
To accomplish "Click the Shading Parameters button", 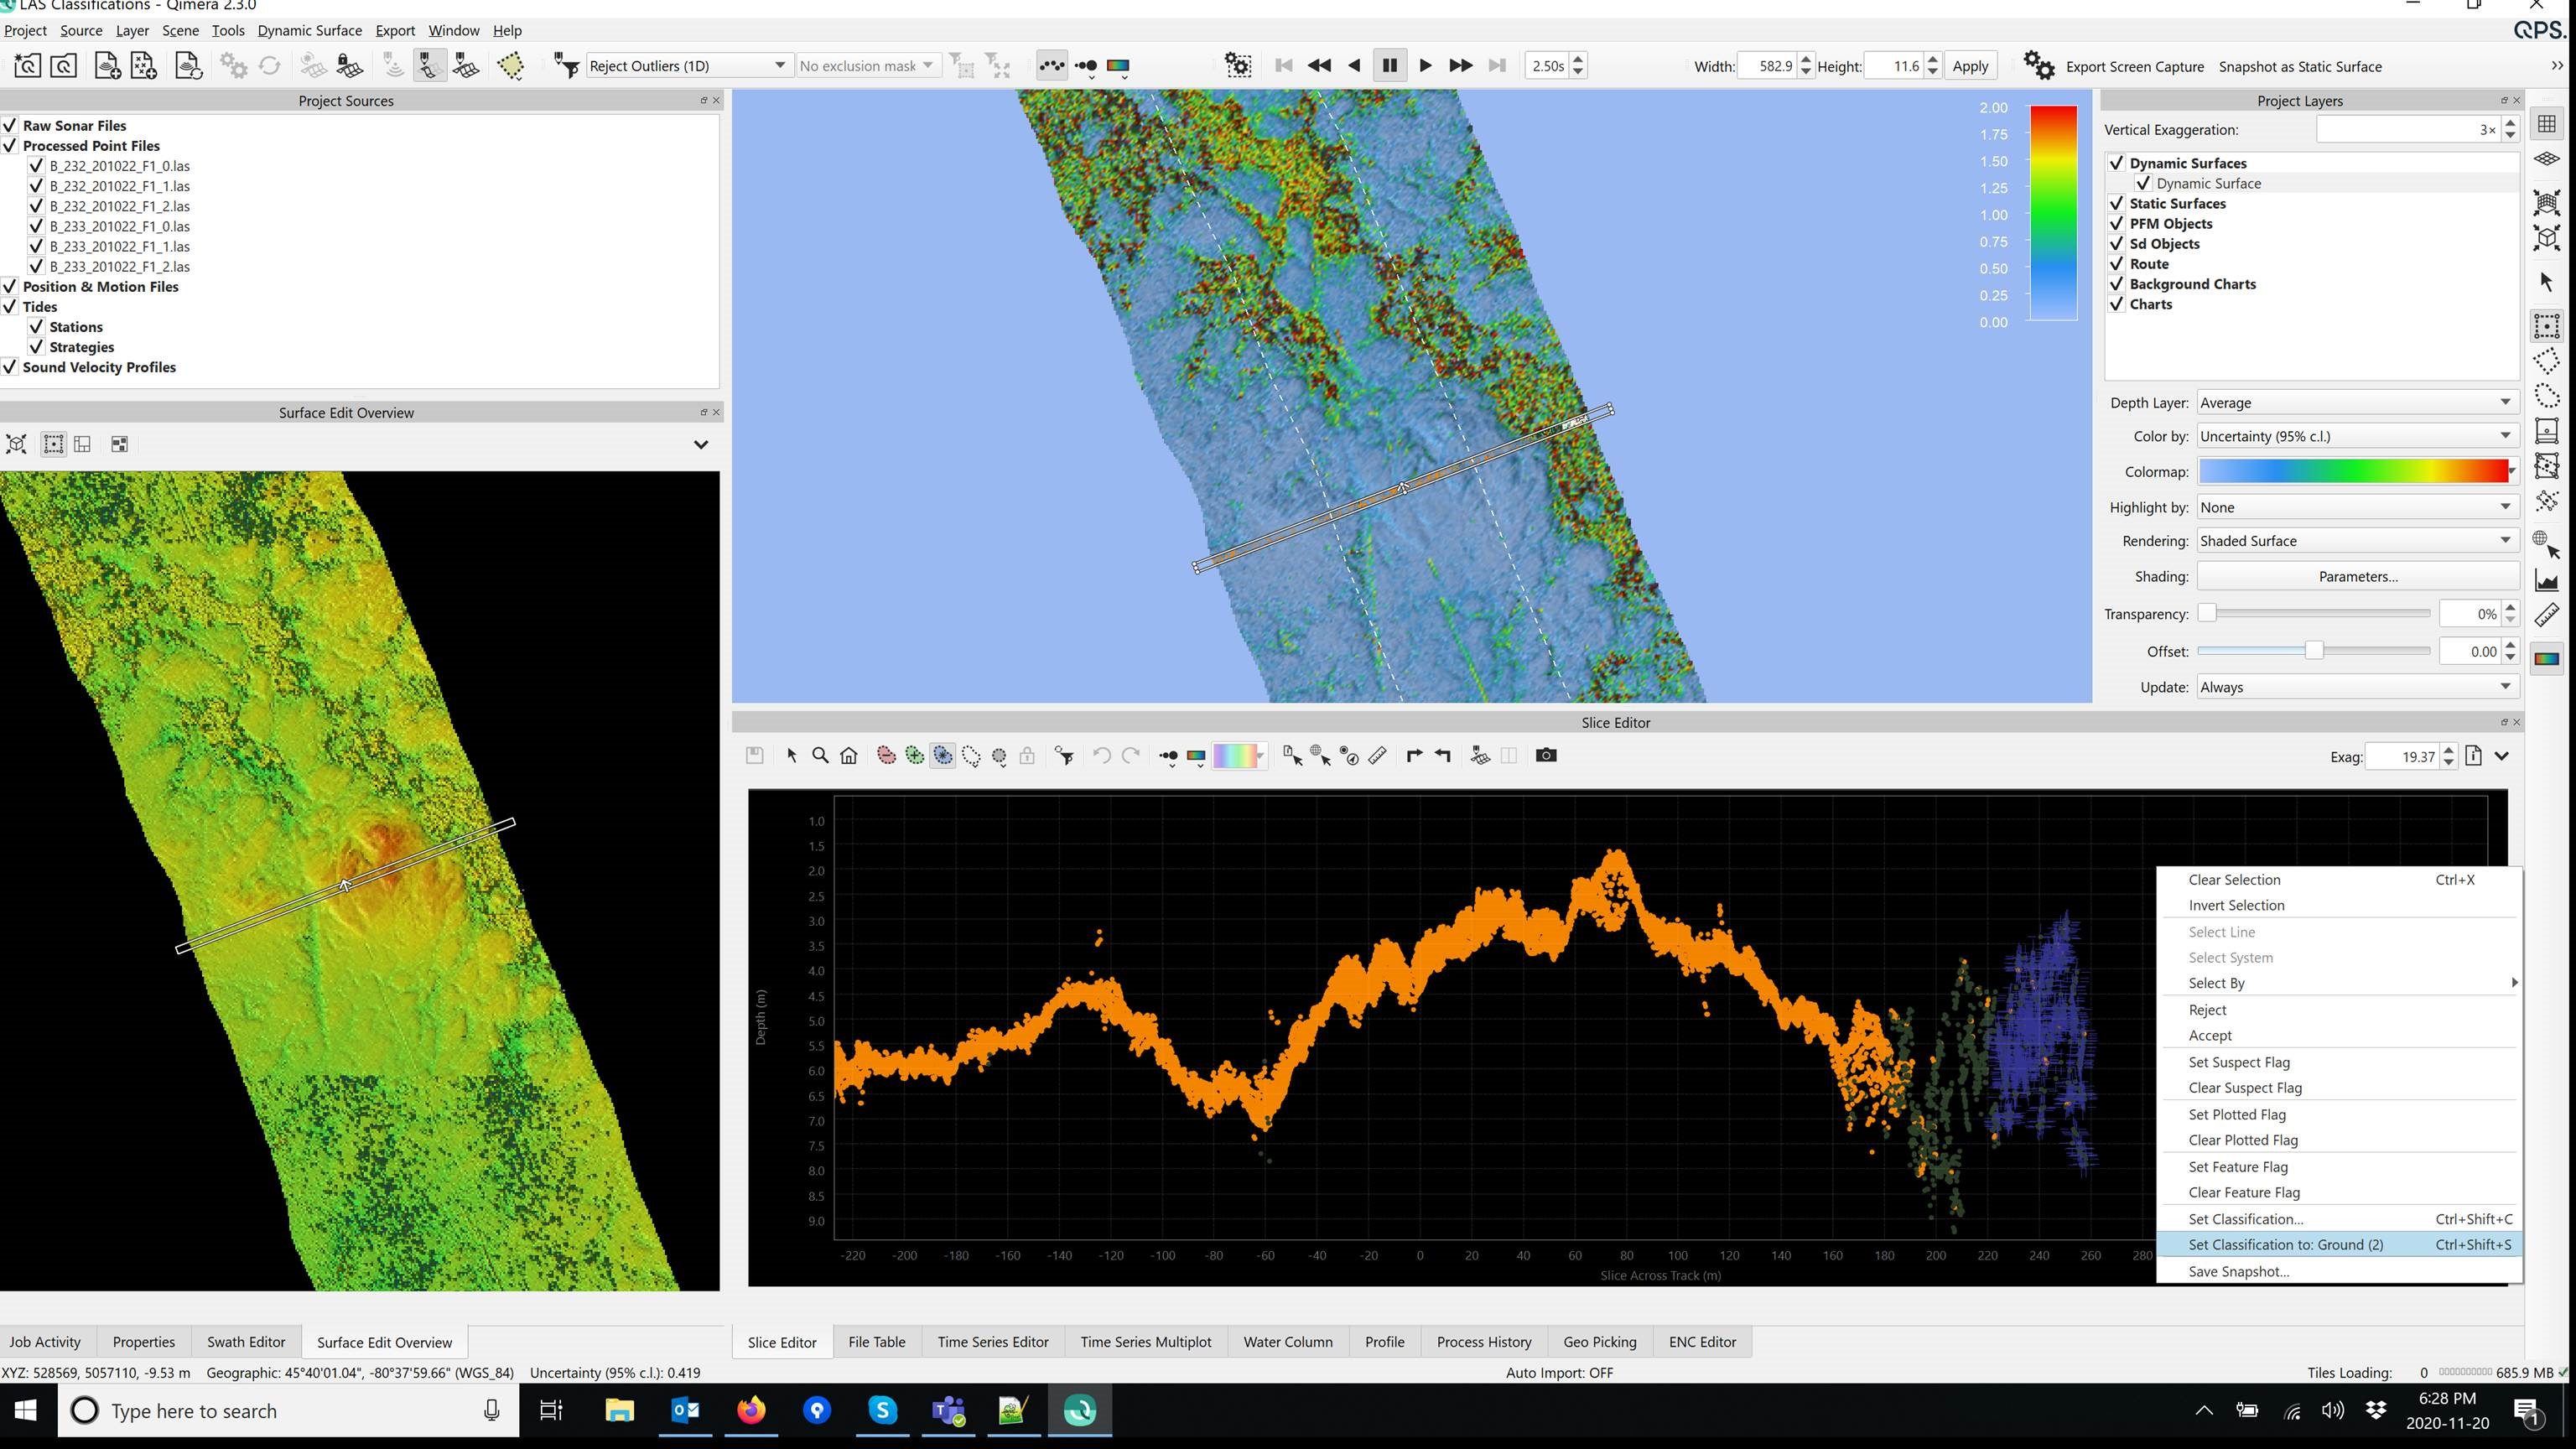I will pos(2357,576).
